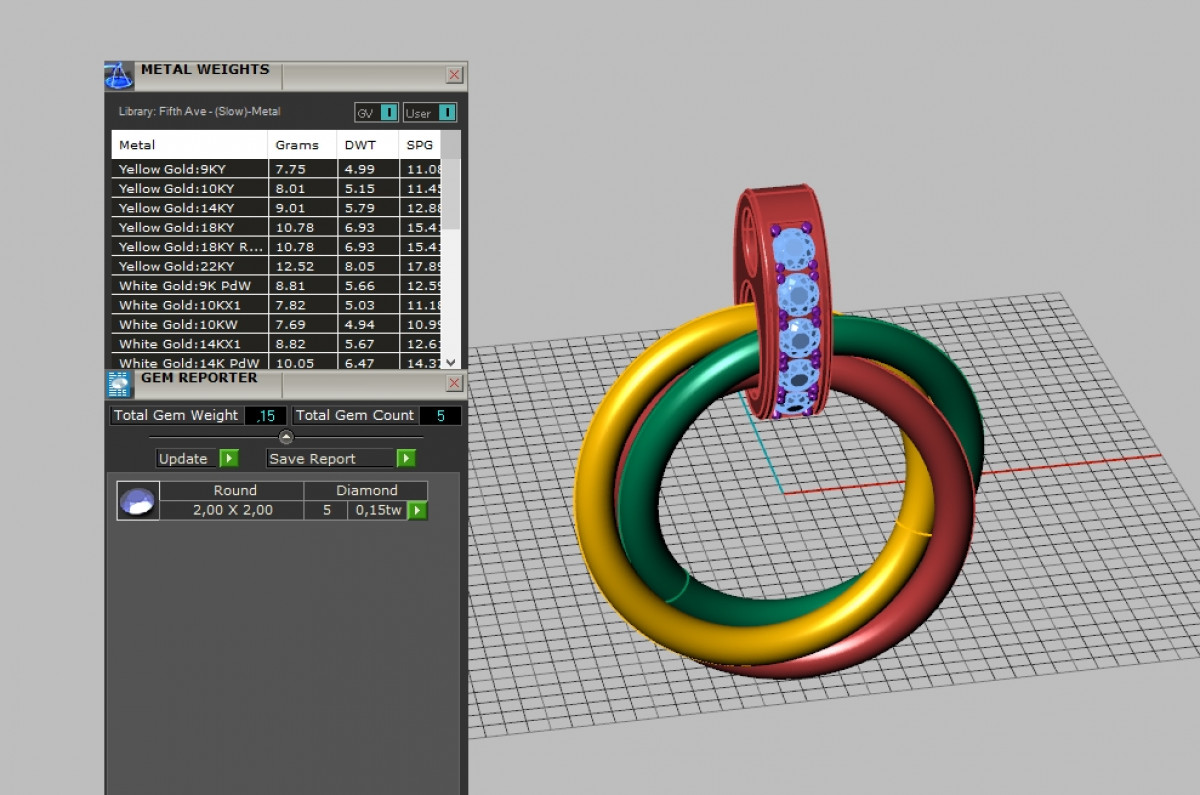Image resolution: width=1200 pixels, height=795 pixels.
Task: Click the Metal Weights scale icon
Action: tap(119, 76)
